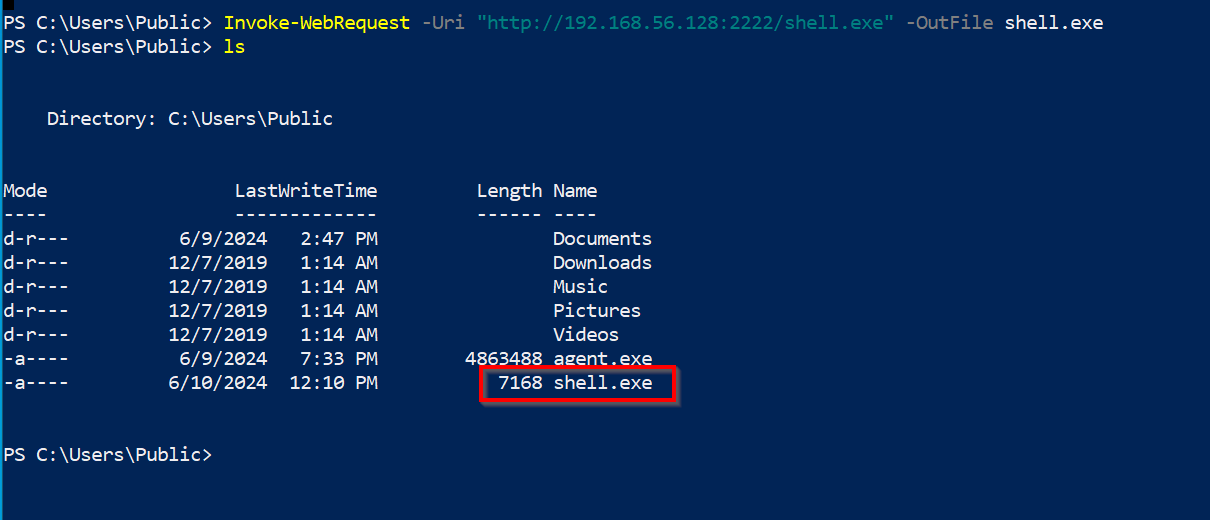The width and height of the screenshot is (1210, 520).
Task: Click the LastWriteTime column header
Action: (306, 191)
